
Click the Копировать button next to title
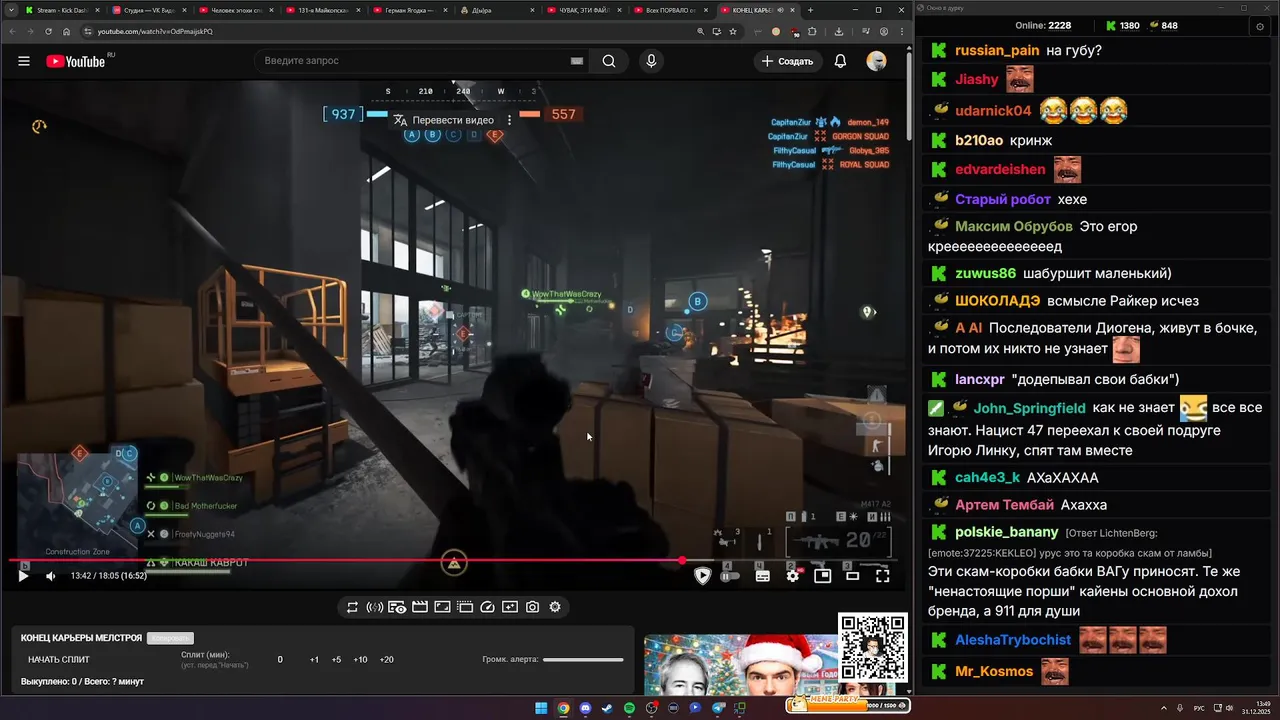click(170, 638)
